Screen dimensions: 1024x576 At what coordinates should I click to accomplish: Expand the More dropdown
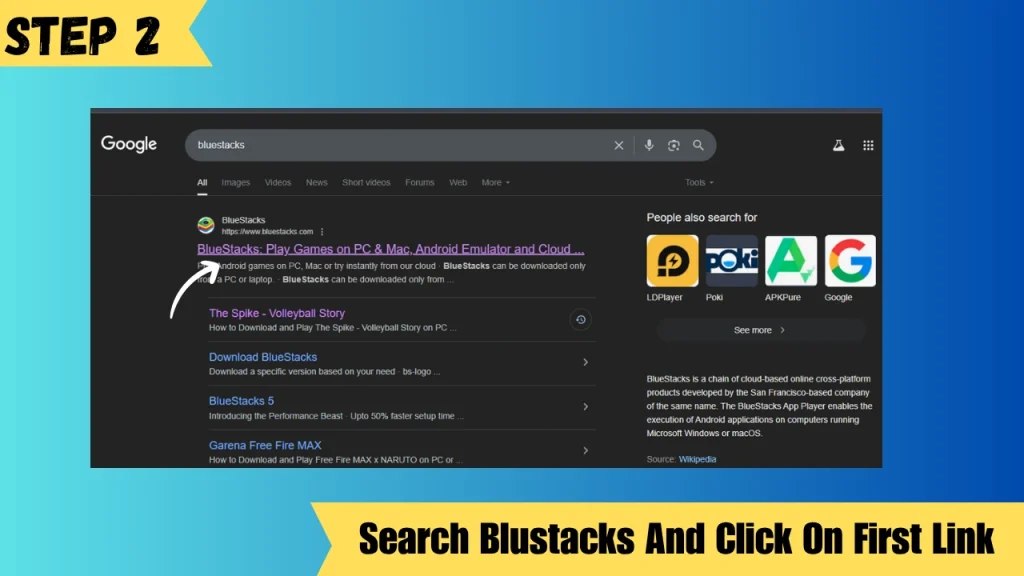(x=496, y=182)
